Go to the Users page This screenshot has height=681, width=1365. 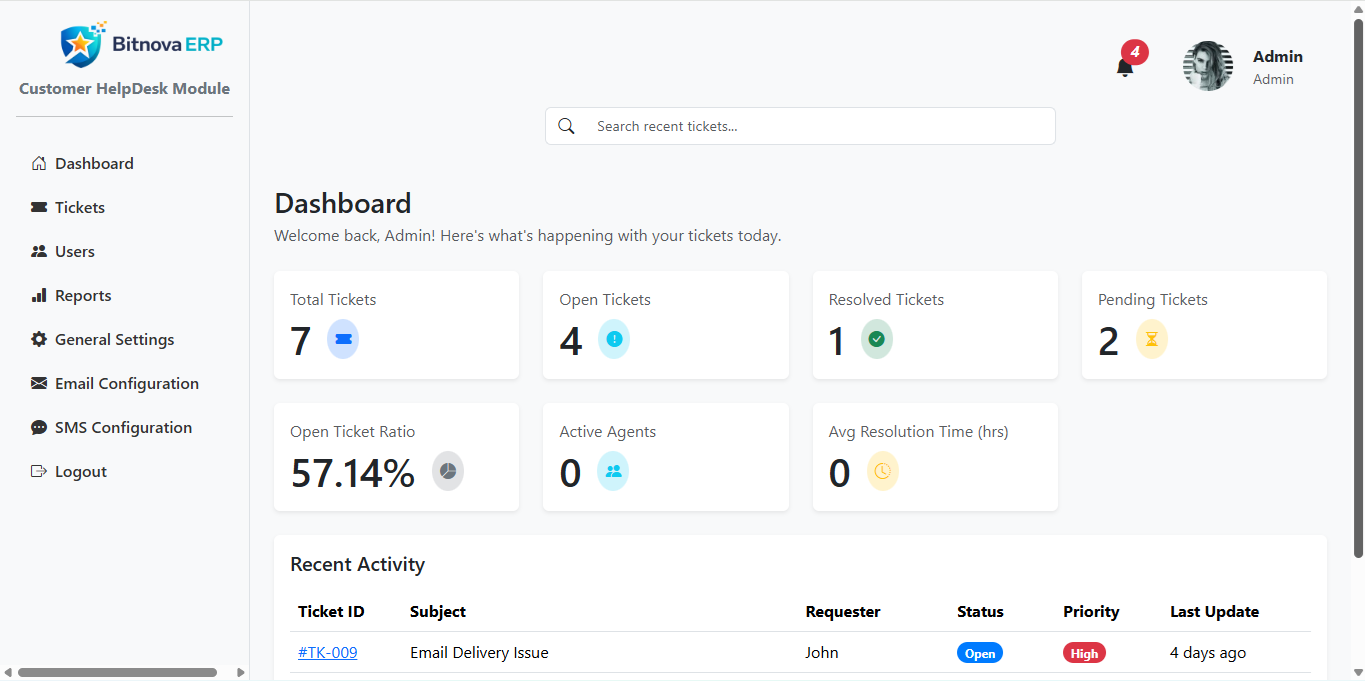click(74, 252)
